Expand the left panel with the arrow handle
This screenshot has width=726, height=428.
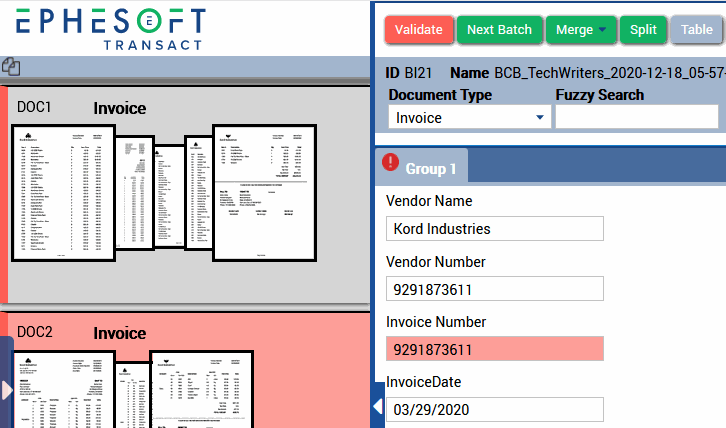coord(6,390)
